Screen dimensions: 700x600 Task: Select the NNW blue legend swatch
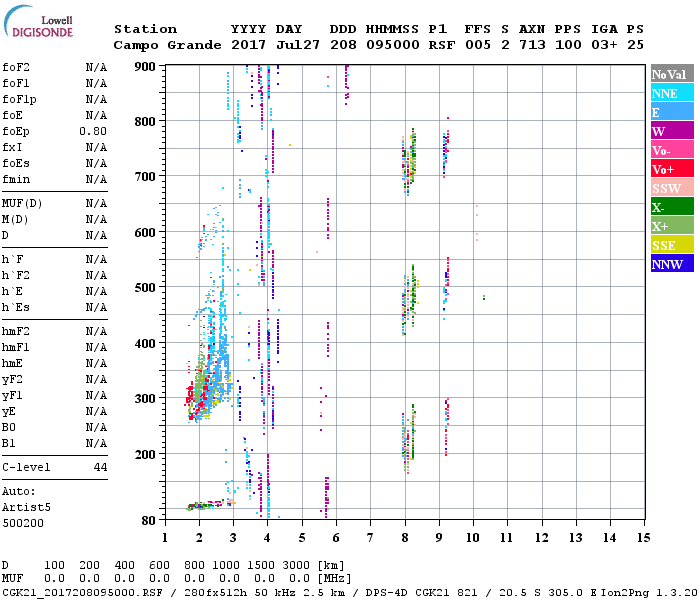point(670,264)
